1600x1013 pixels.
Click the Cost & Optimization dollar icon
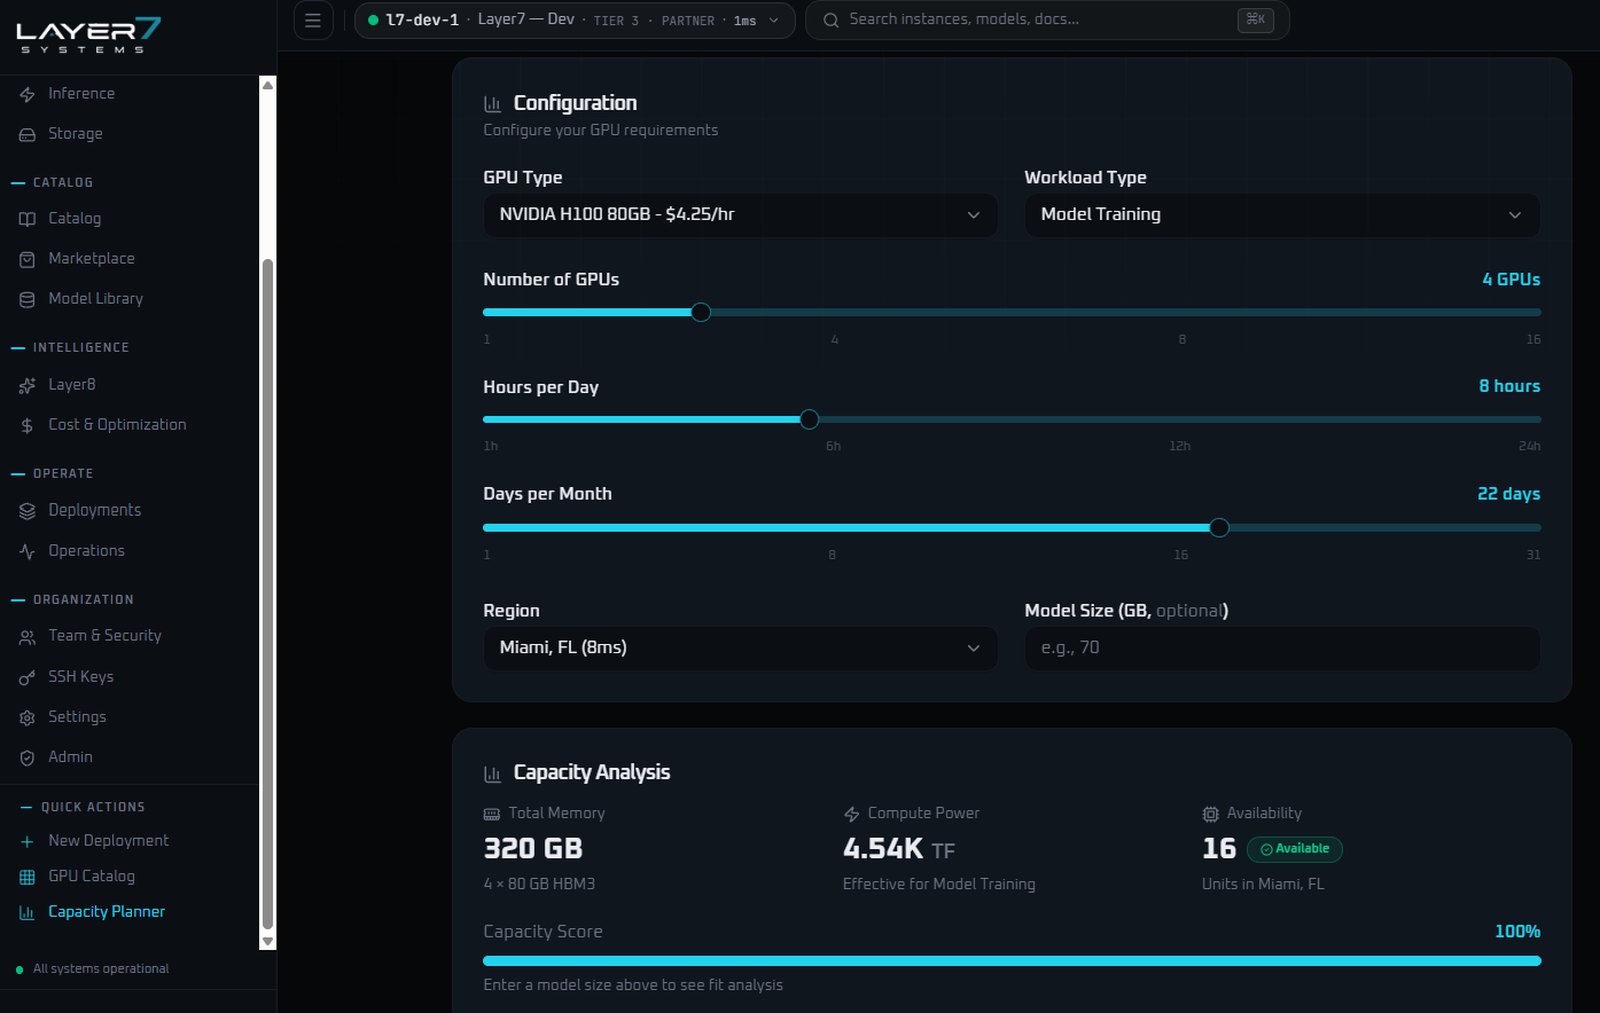[x=27, y=425]
